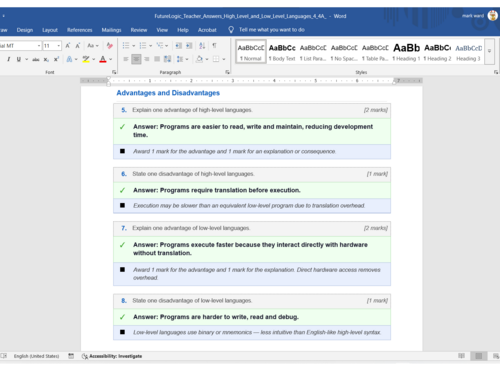500x375 pixels.
Task: Click the text direction icon
Action: click(x=167, y=59)
